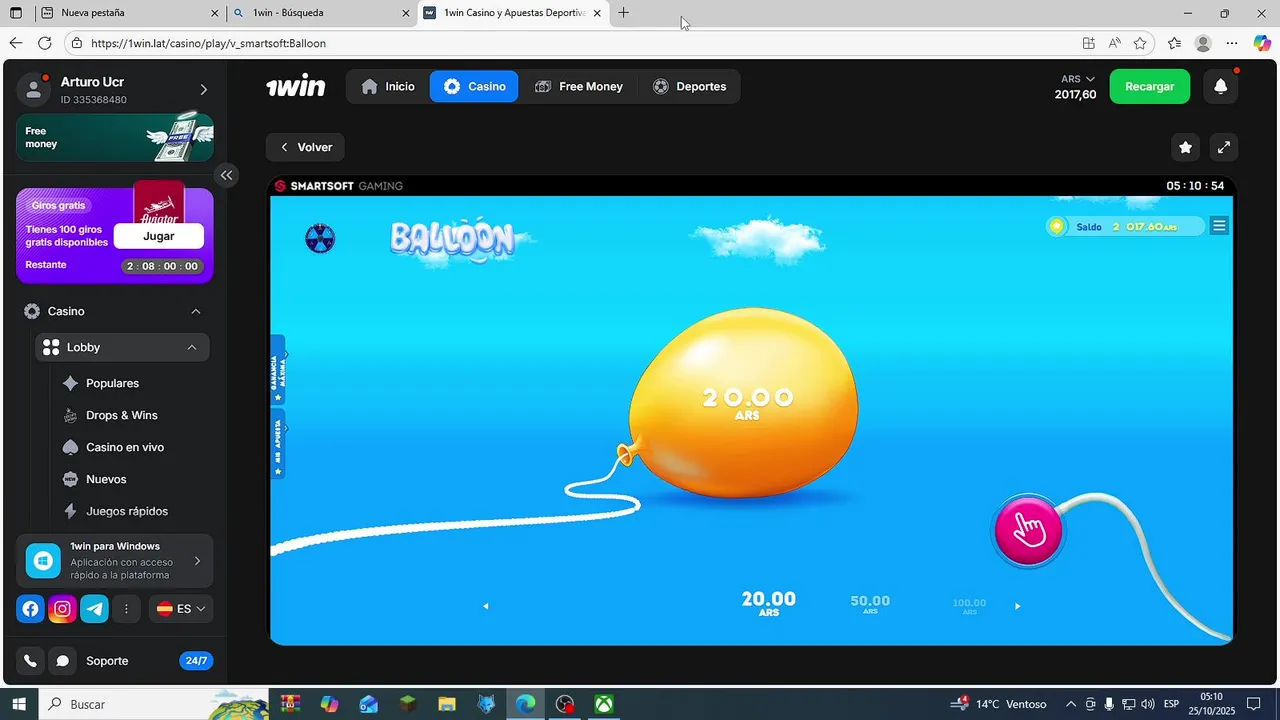Image resolution: width=1280 pixels, height=720 pixels.
Task: Add page to browser favorites
Action: (x=1140, y=43)
